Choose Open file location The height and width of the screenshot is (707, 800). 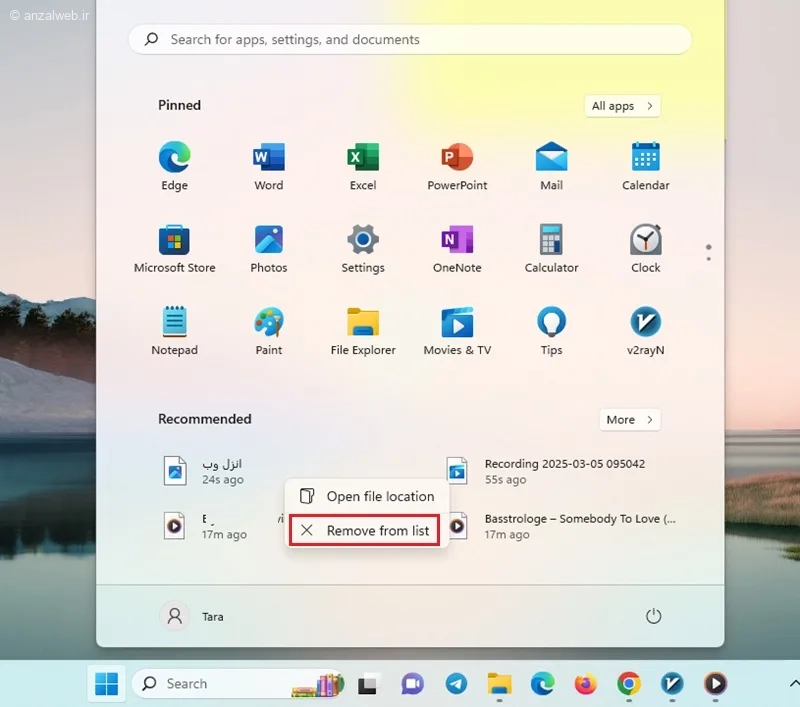[x=368, y=497]
